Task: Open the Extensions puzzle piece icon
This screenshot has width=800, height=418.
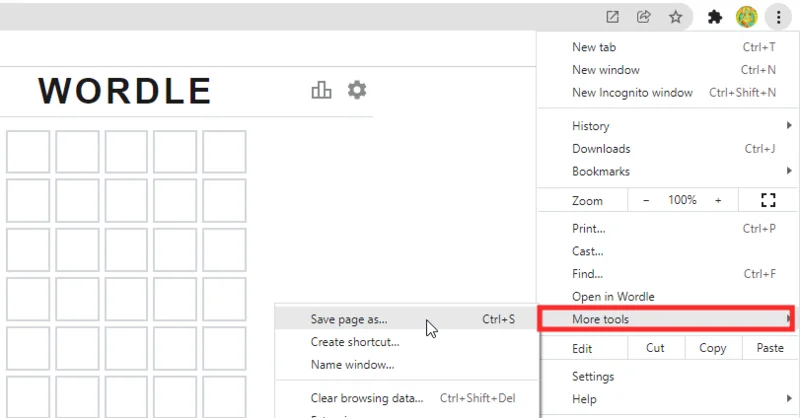Action: click(715, 17)
